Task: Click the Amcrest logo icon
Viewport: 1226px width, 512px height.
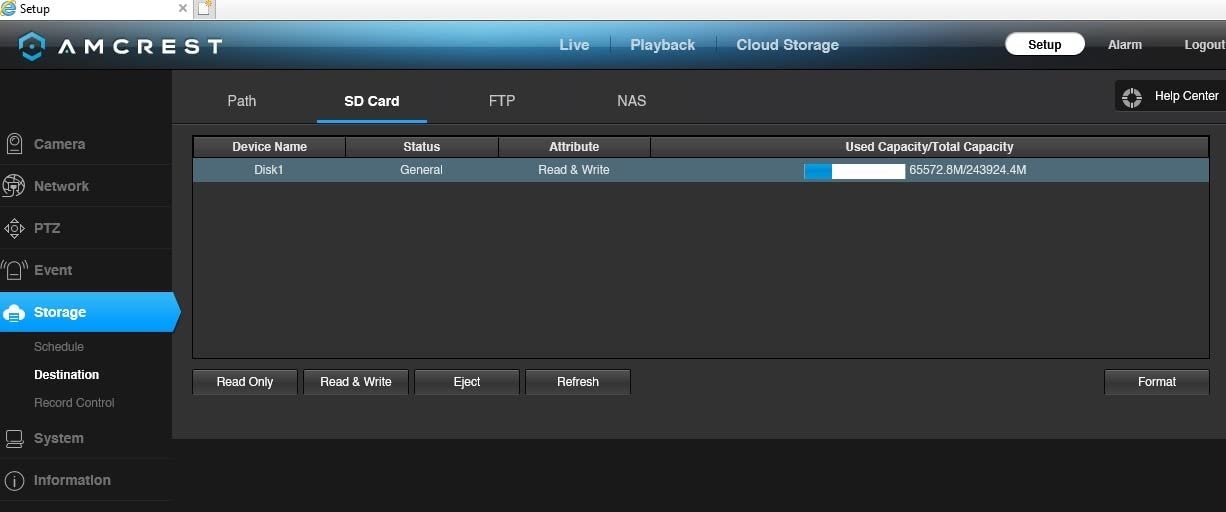Action: (32, 46)
